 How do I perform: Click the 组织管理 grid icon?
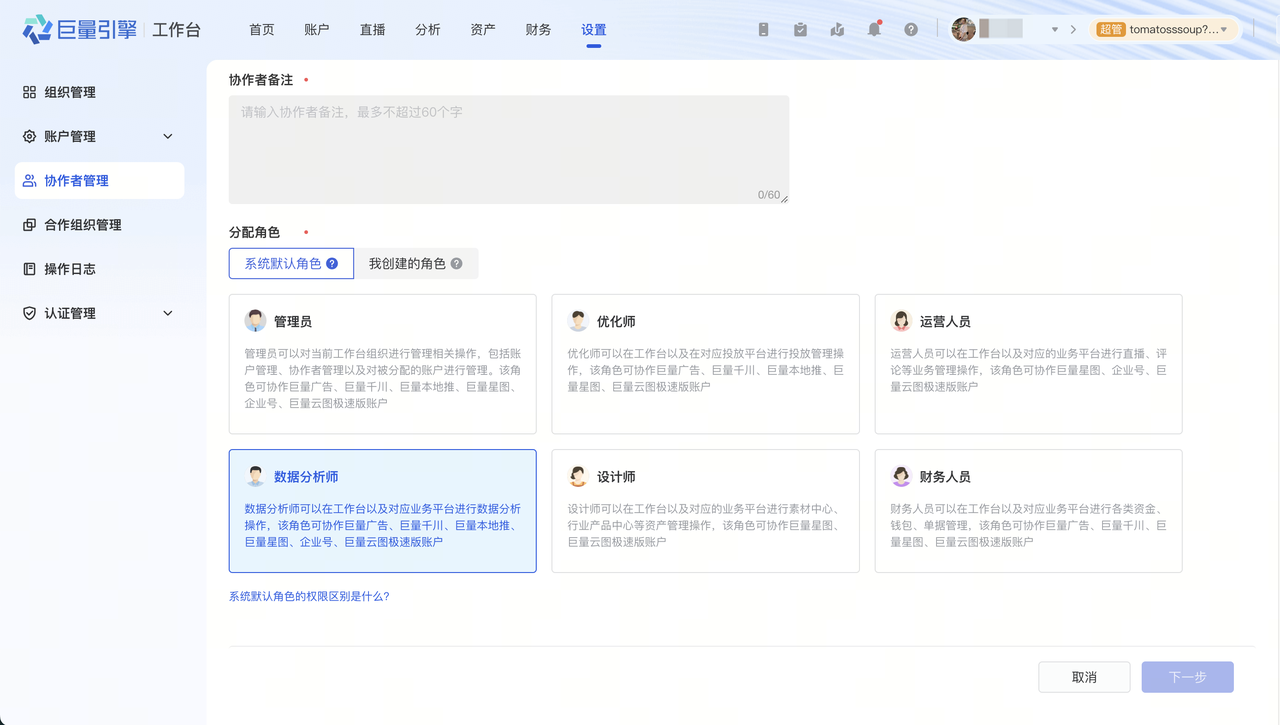click(29, 92)
